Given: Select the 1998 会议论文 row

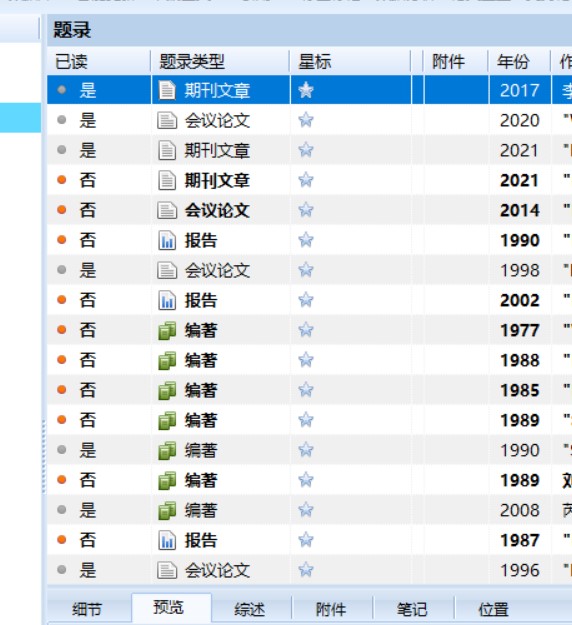Looking at the screenshot, I should [309, 270].
